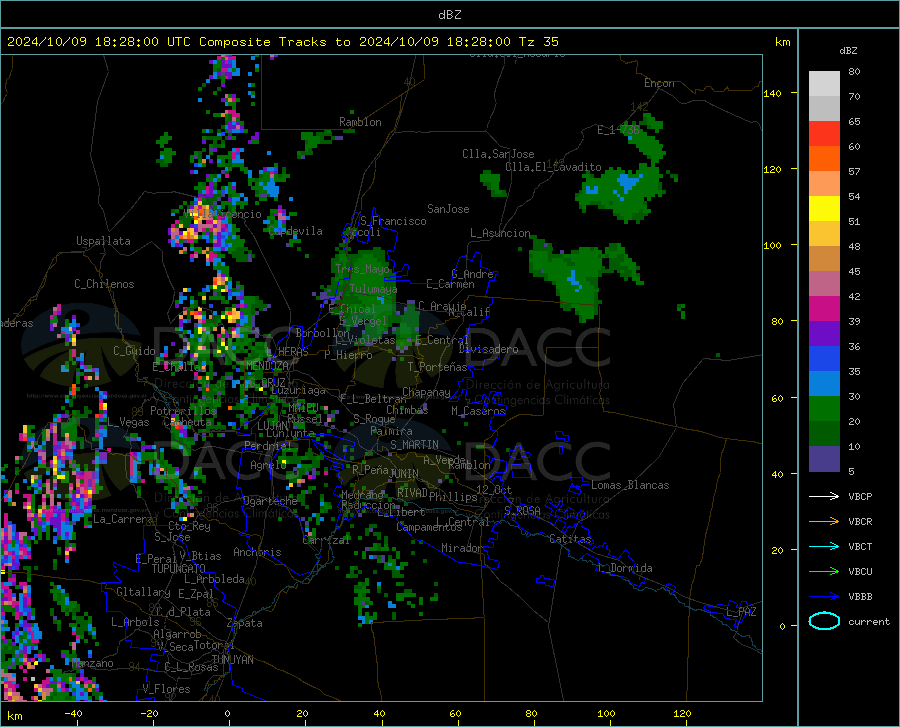Click the 120 tick on horizontal axis

pyautogui.click(x=682, y=713)
